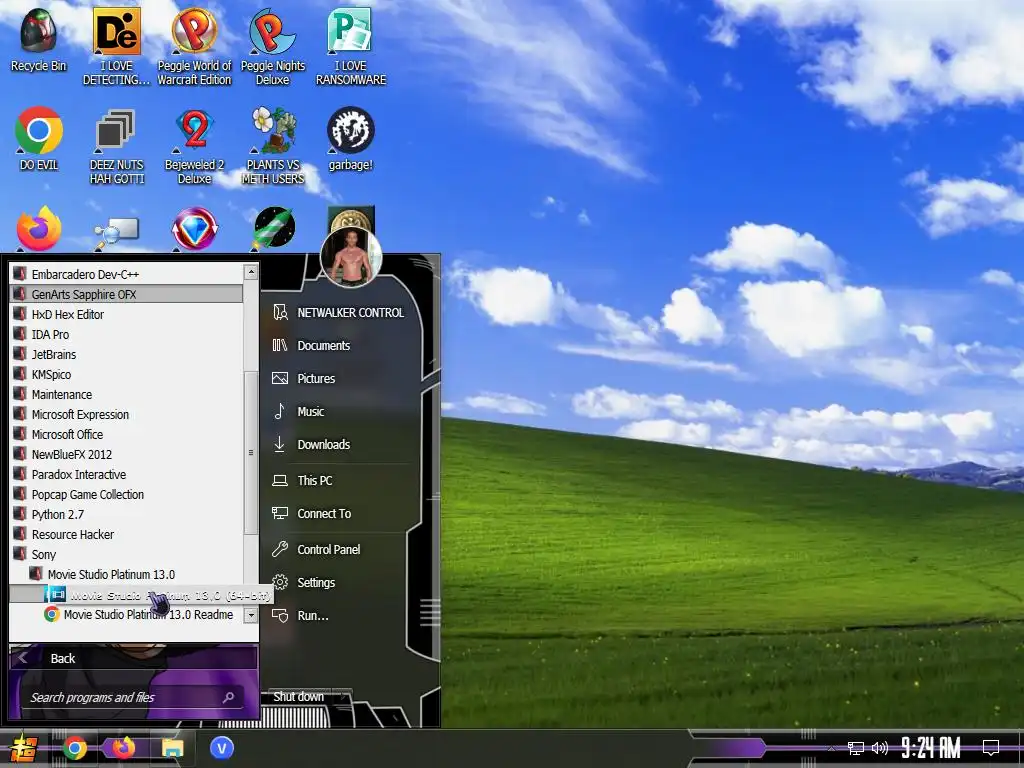Open Chrome from the taskbar
Viewport: 1024px width, 768px height.
point(74,748)
